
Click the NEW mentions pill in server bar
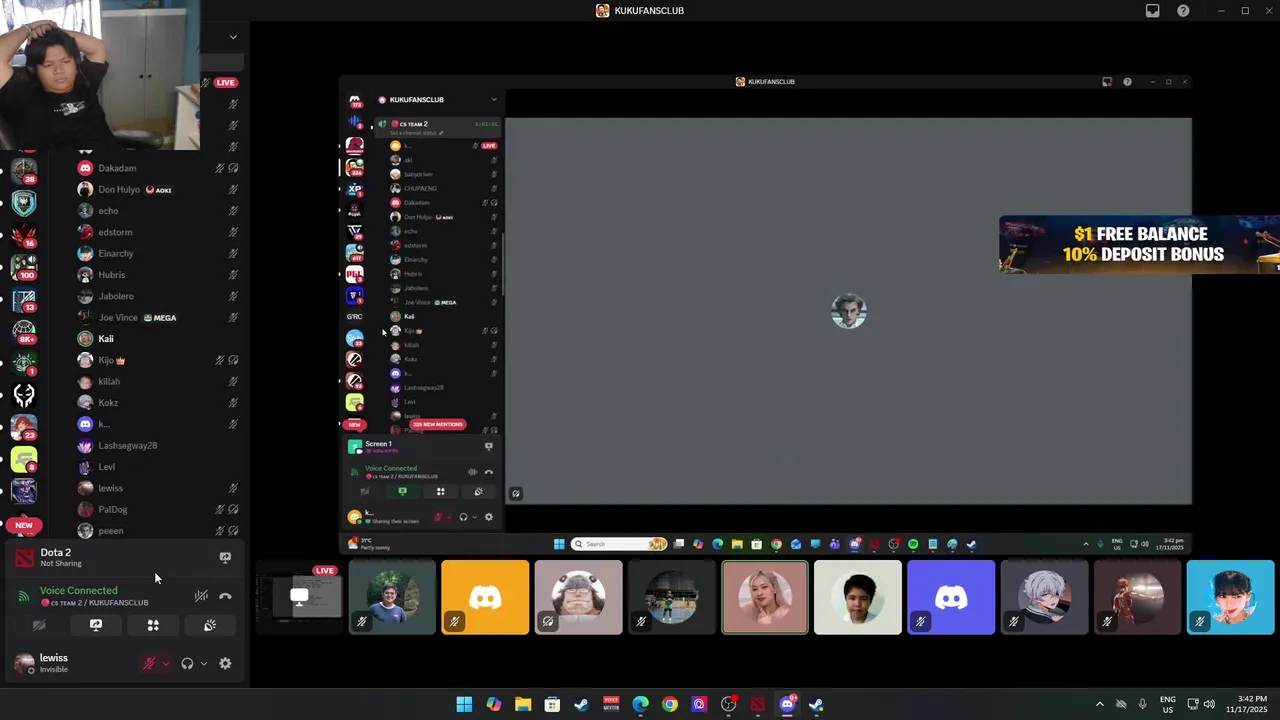(24, 525)
